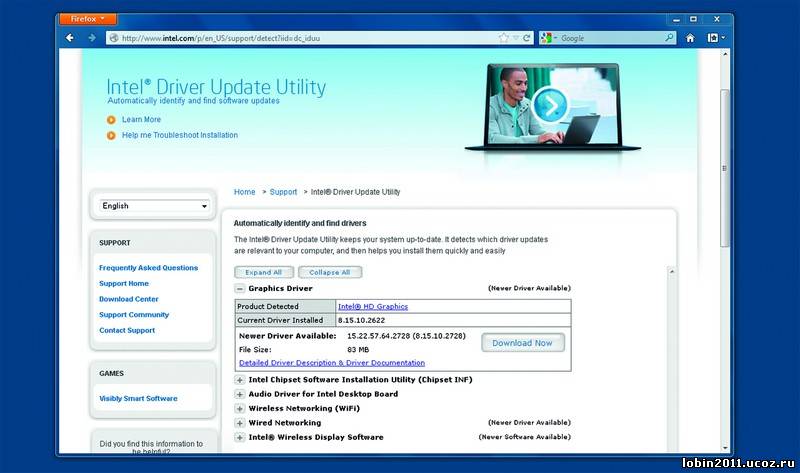This screenshot has height=473, width=800.
Task: Expand Audio Driver for Intel Desktop Board
Action: pyautogui.click(x=240, y=394)
